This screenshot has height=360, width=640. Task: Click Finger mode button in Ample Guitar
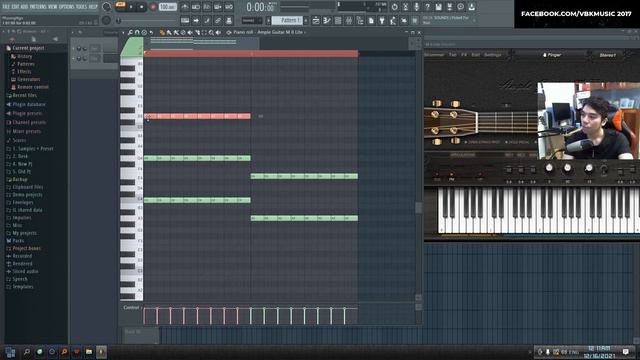click(x=552, y=55)
